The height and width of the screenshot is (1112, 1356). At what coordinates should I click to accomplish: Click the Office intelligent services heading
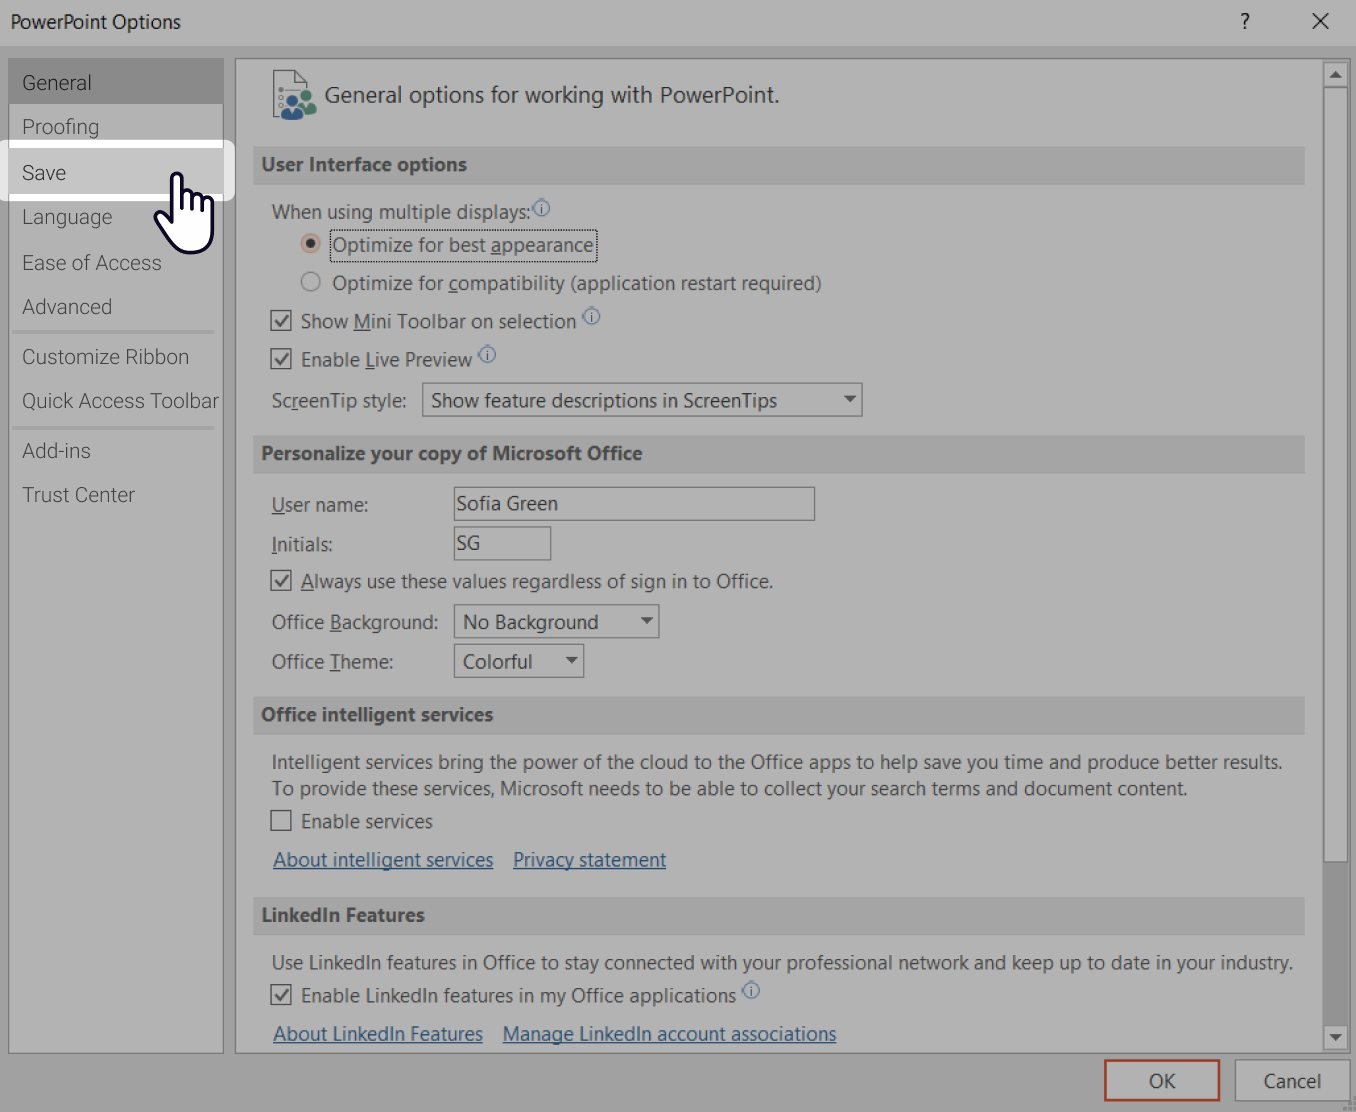click(x=377, y=714)
